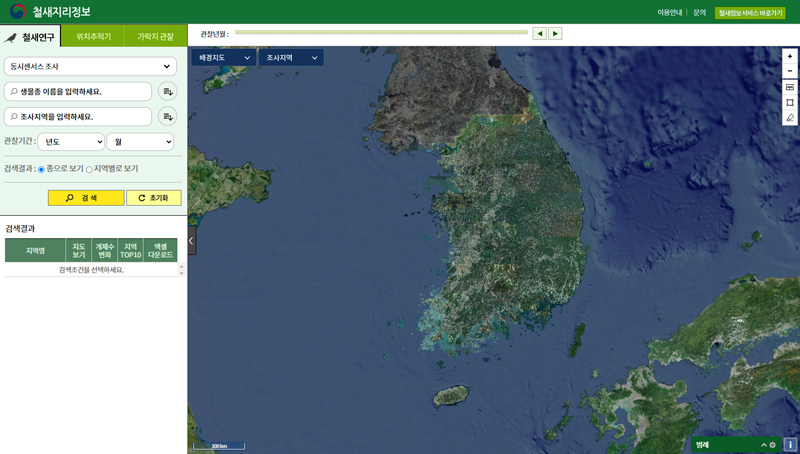Zoom out the map with minus button
The height and width of the screenshot is (454, 800).
click(x=790, y=71)
